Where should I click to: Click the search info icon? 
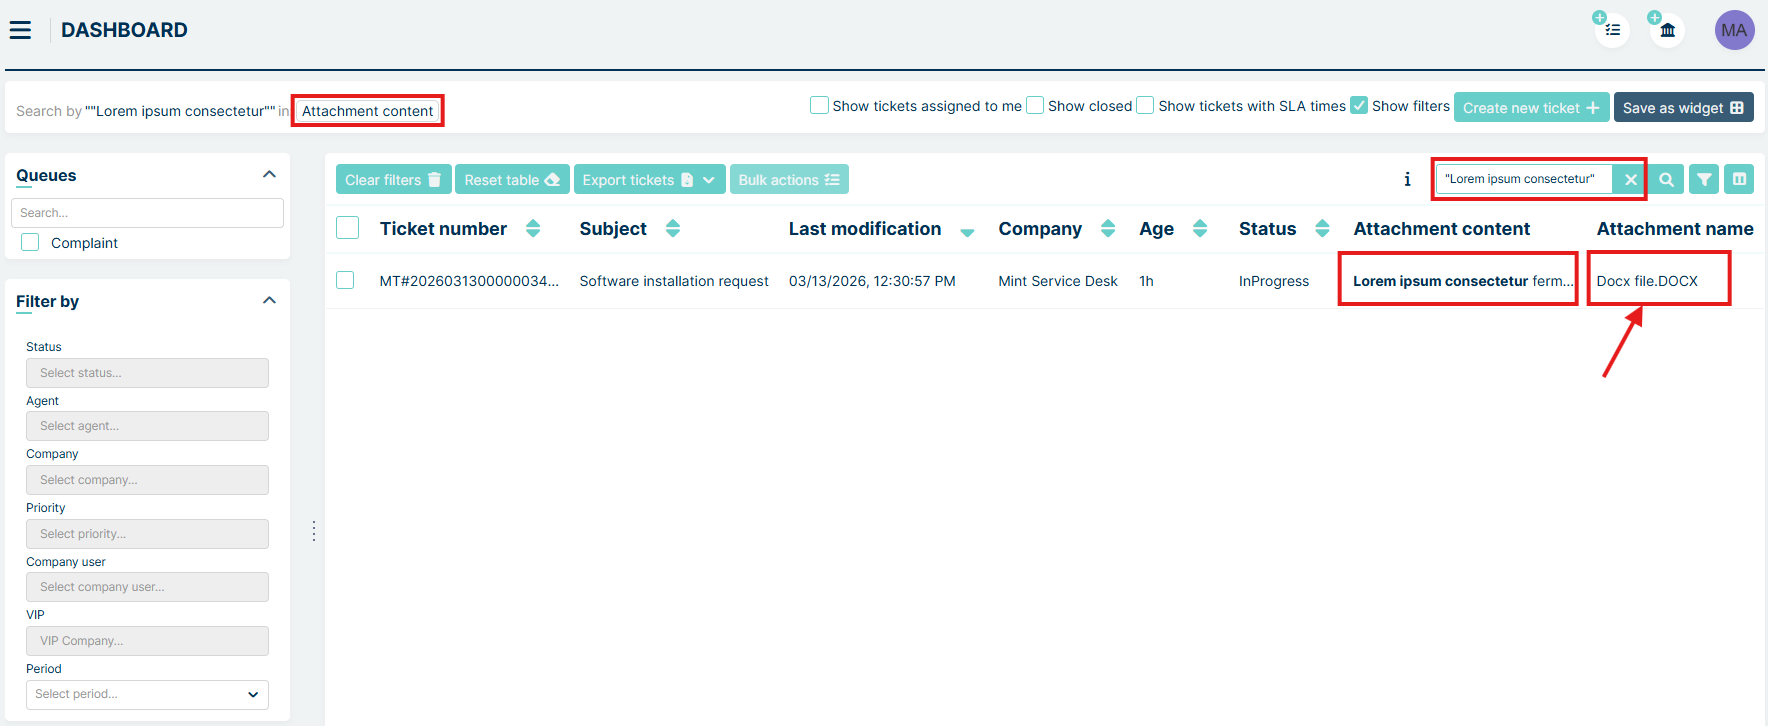(1407, 180)
